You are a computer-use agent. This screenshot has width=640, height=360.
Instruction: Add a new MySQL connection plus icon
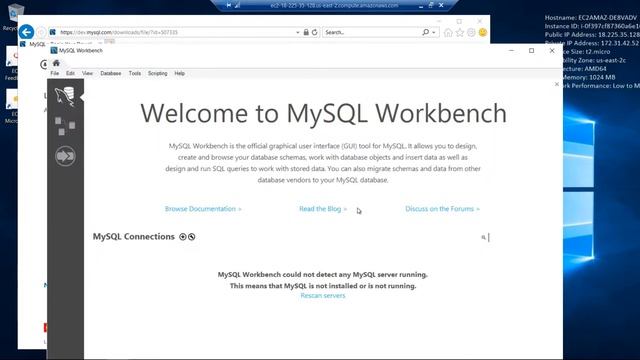click(183, 237)
